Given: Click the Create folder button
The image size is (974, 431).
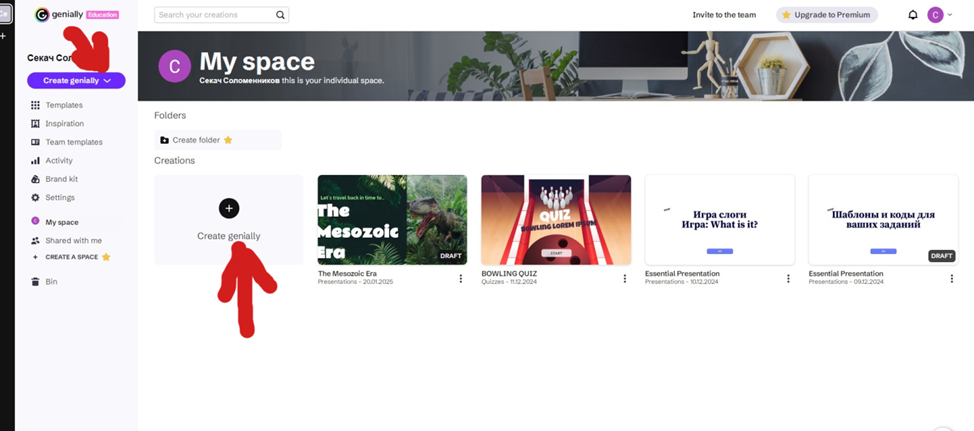Looking at the screenshot, I should [217, 140].
